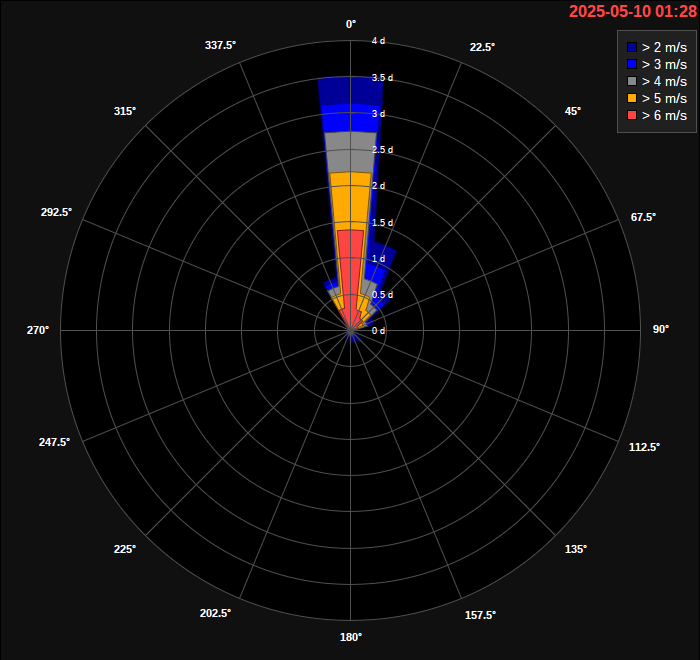The image size is (700, 660).
Task: Click the 22.5° direction label
Action: point(482,47)
